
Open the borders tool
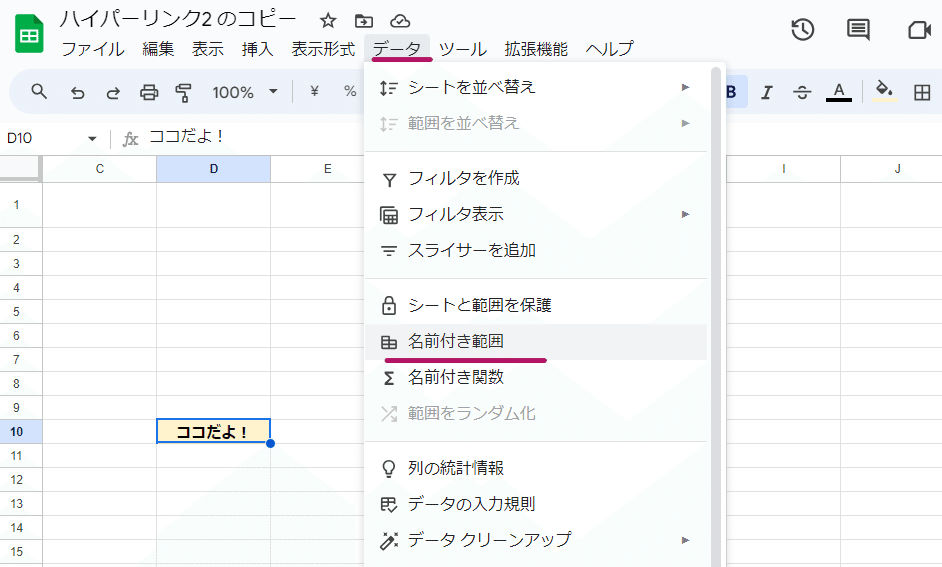(x=922, y=92)
